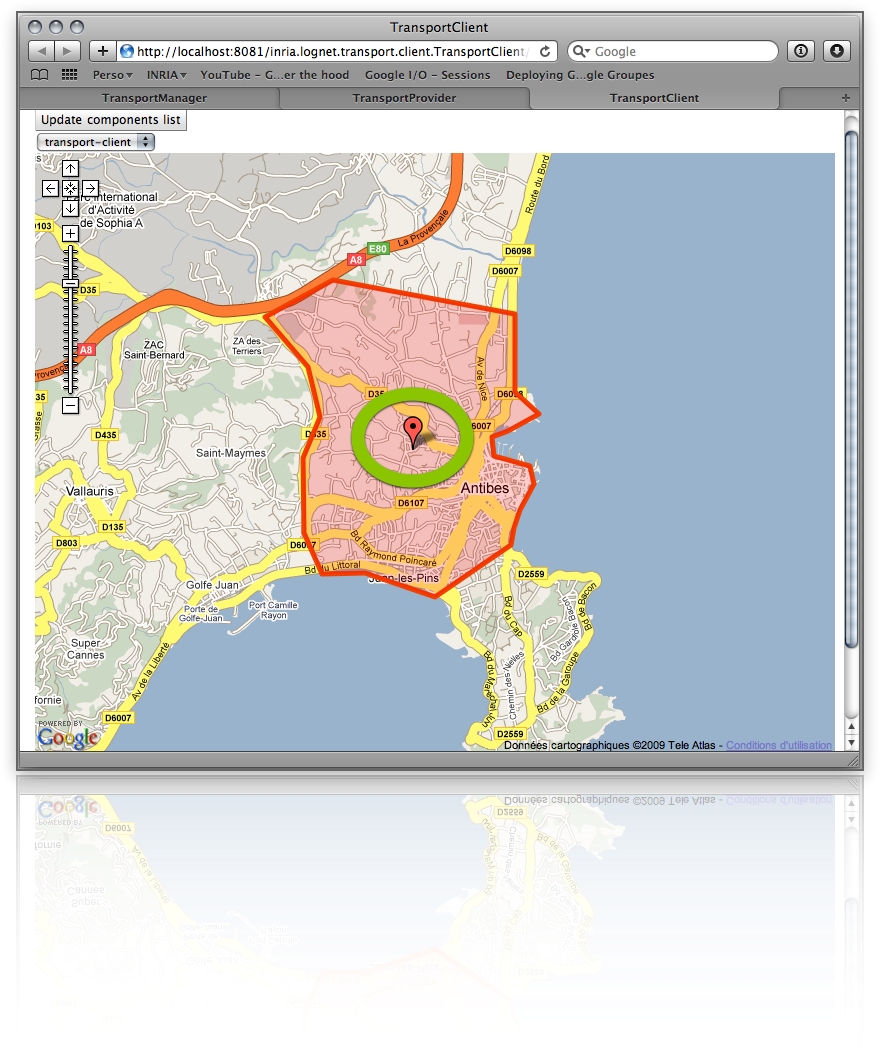This screenshot has width=880, height=1047.
Task: Click the info toolbar button
Action: [801, 51]
